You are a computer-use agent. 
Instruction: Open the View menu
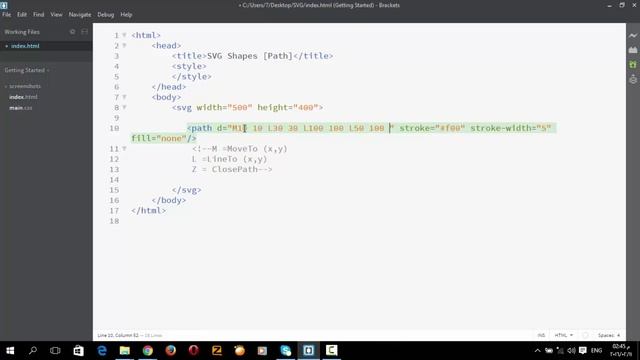click(x=56, y=14)
